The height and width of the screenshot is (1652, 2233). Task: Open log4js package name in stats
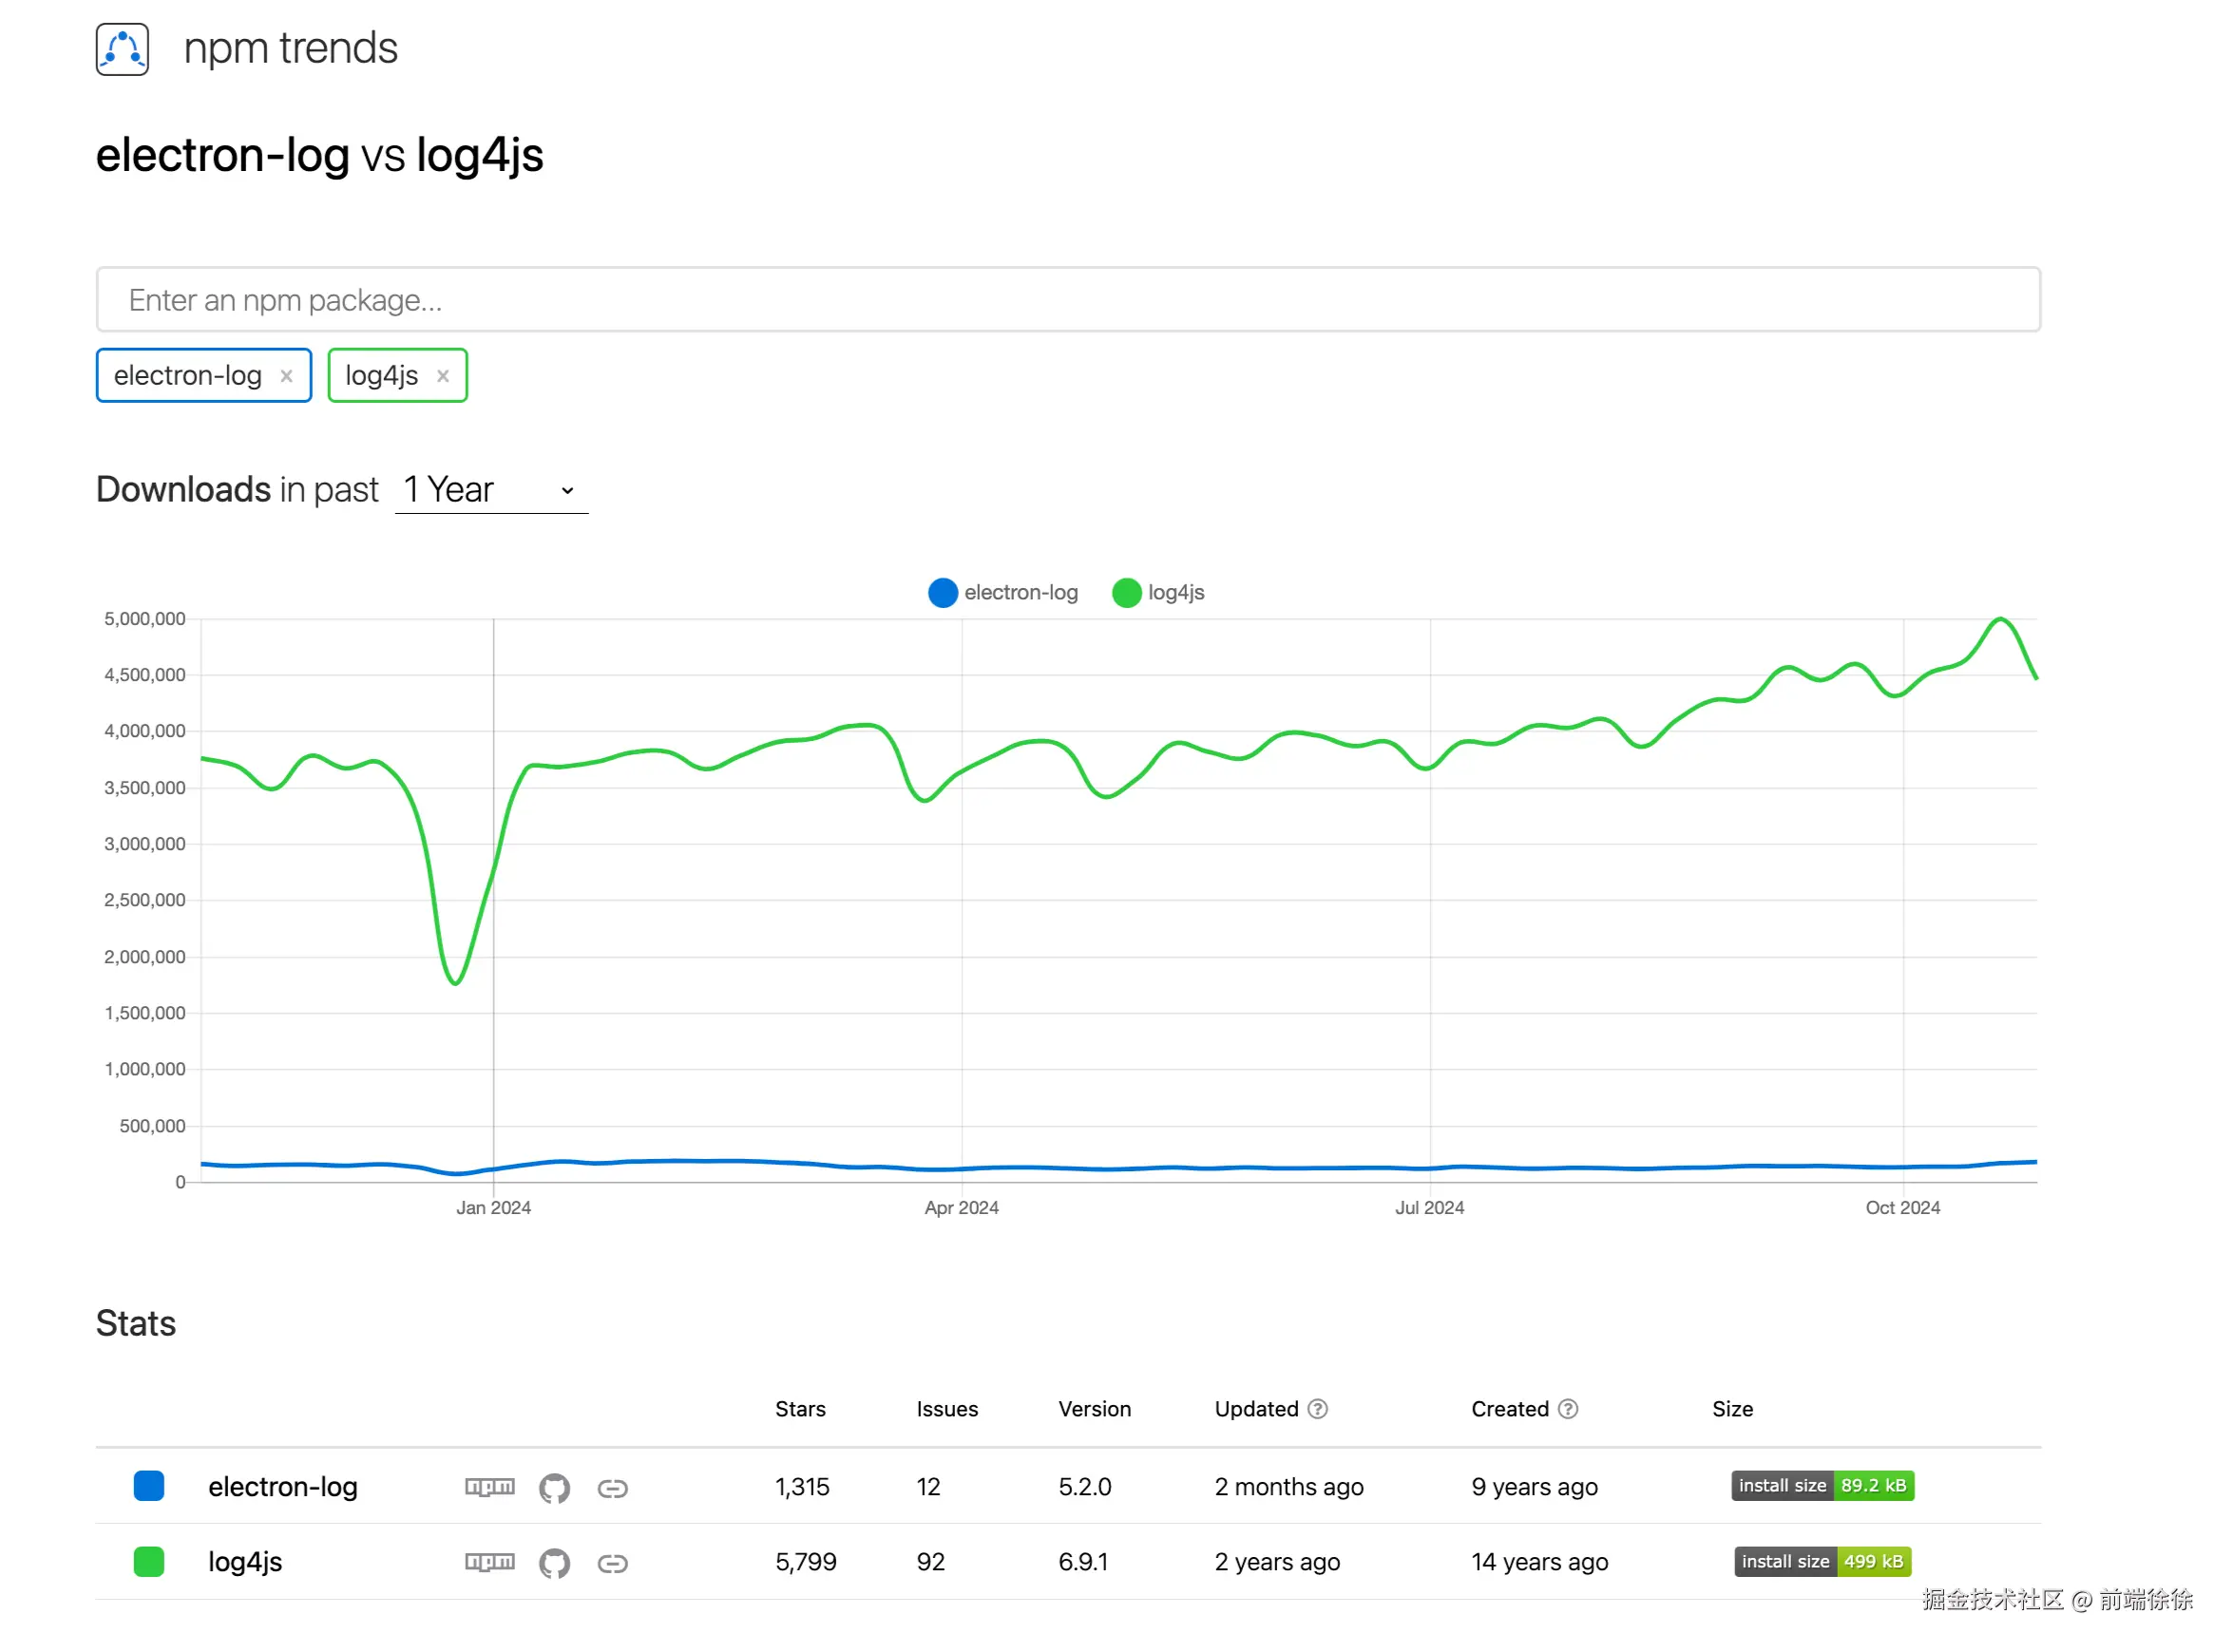point(245,1562)
